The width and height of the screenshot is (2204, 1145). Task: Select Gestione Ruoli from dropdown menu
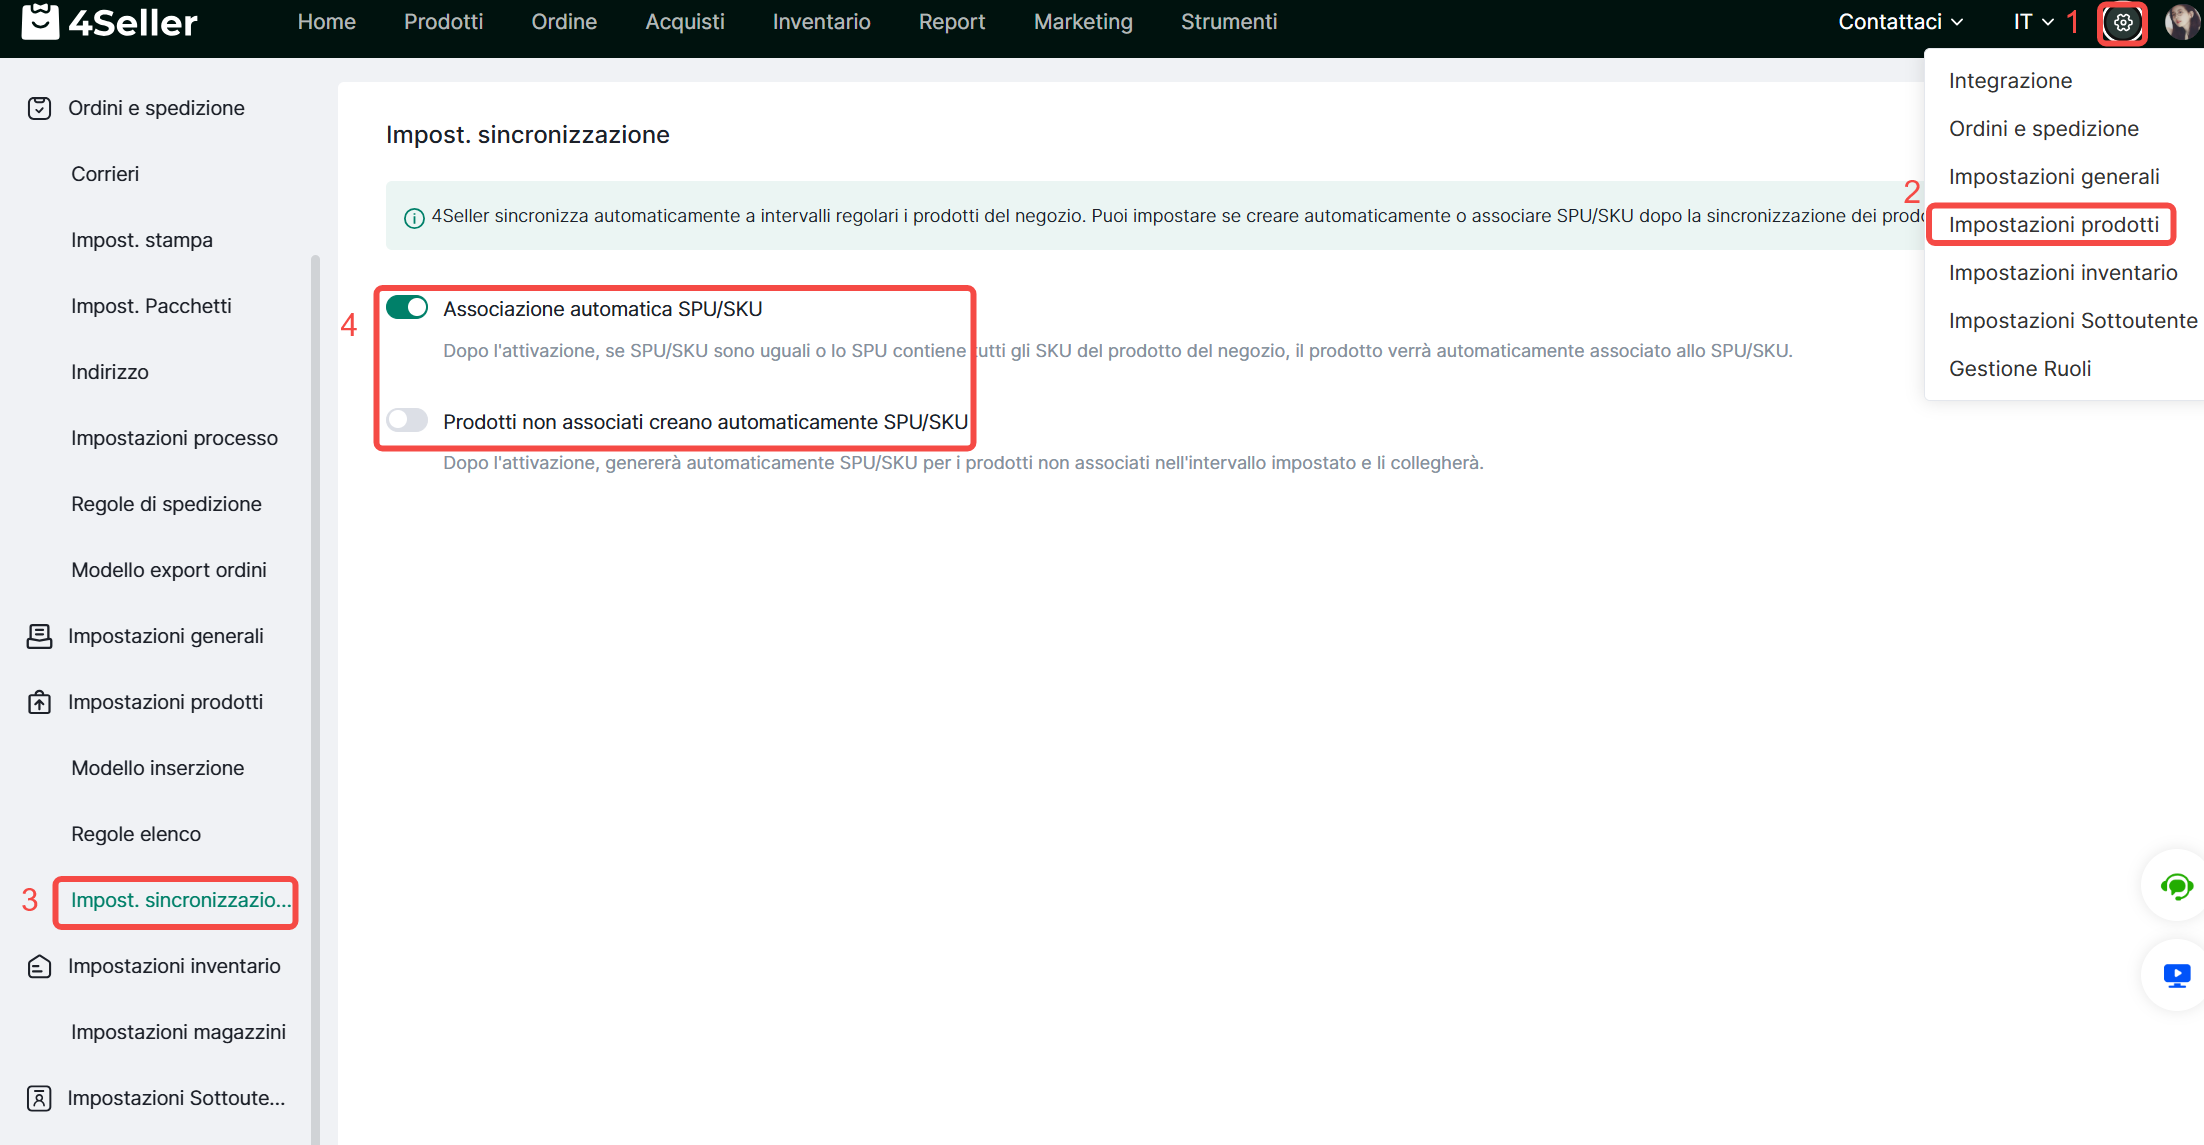2019,369
